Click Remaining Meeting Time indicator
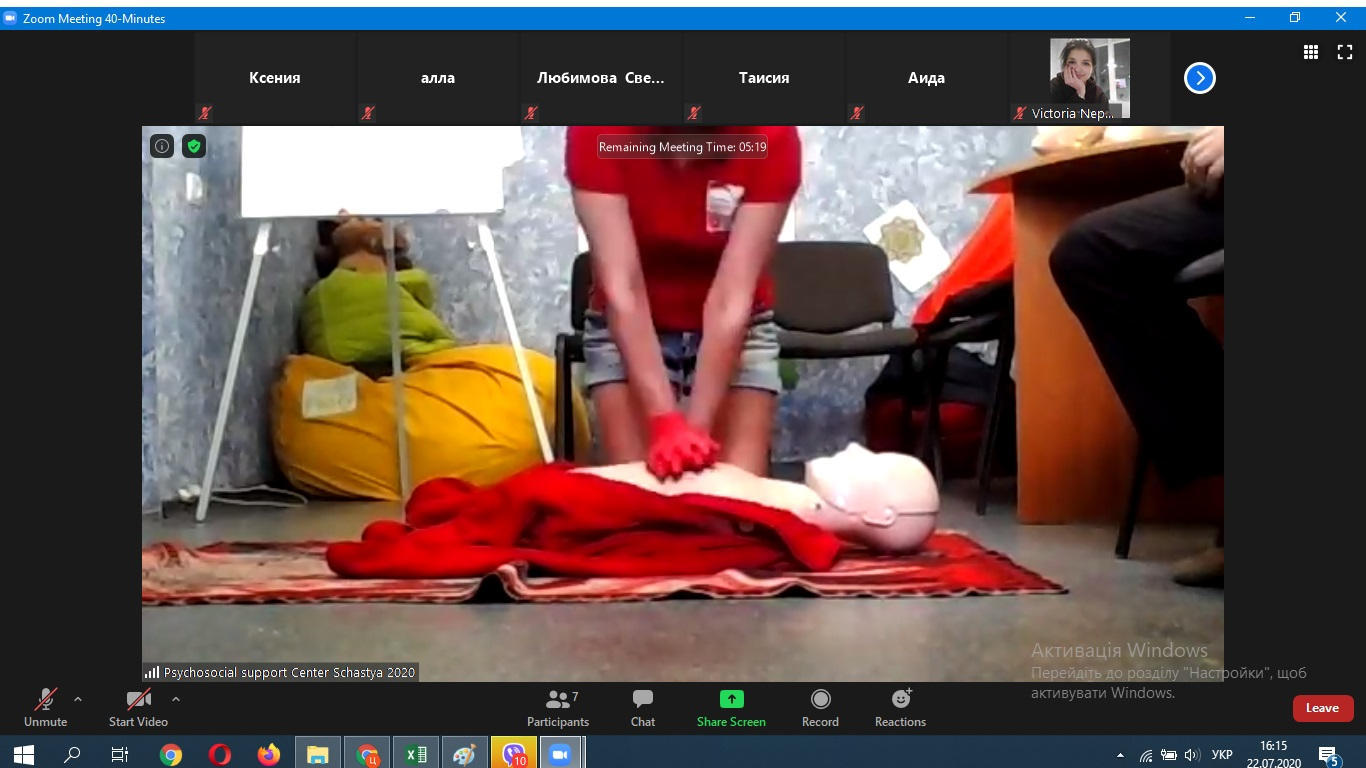The image size is (1366, 768). pos(682,147)
